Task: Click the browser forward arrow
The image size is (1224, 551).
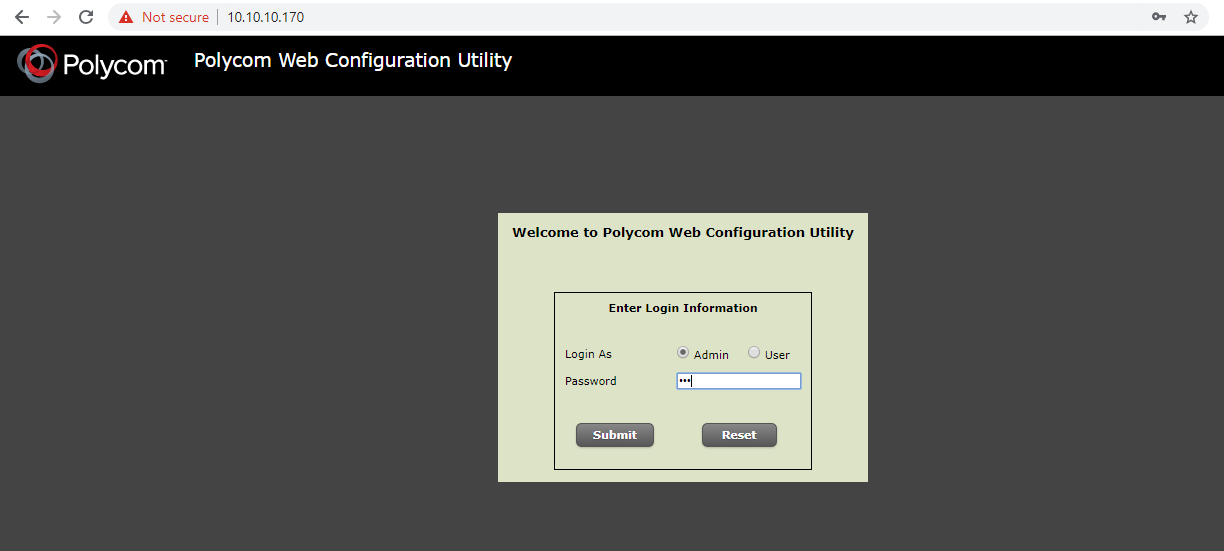Action: coord(54,17)
